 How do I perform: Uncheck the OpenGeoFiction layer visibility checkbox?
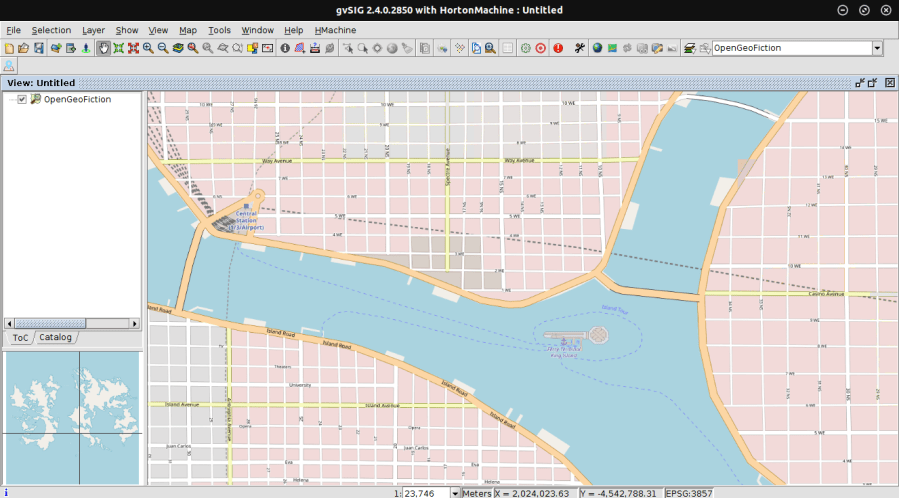22,99
